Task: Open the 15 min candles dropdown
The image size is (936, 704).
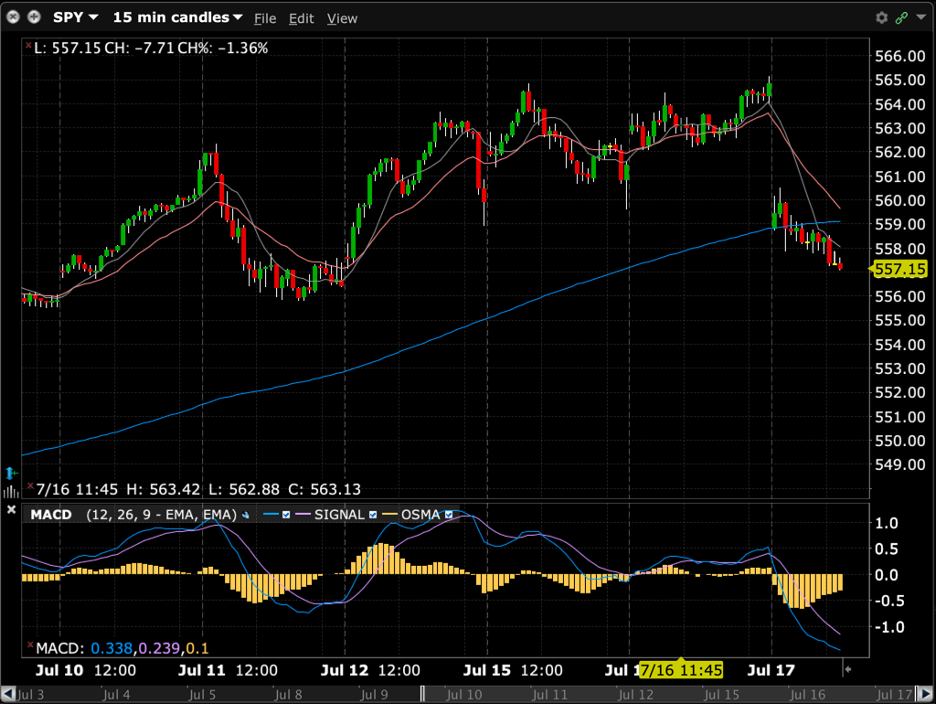Action: pyautogui.click(x=177, y=17)
